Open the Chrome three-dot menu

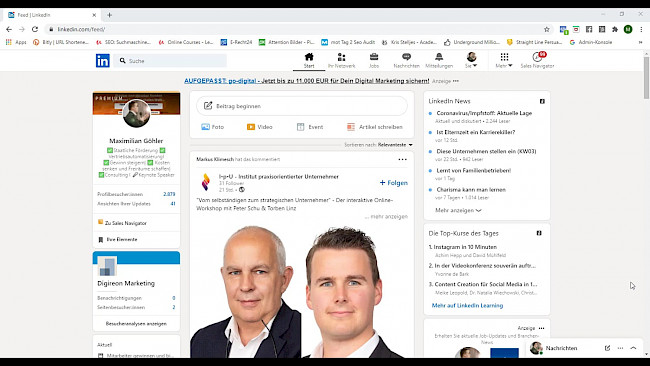(641, 29)
